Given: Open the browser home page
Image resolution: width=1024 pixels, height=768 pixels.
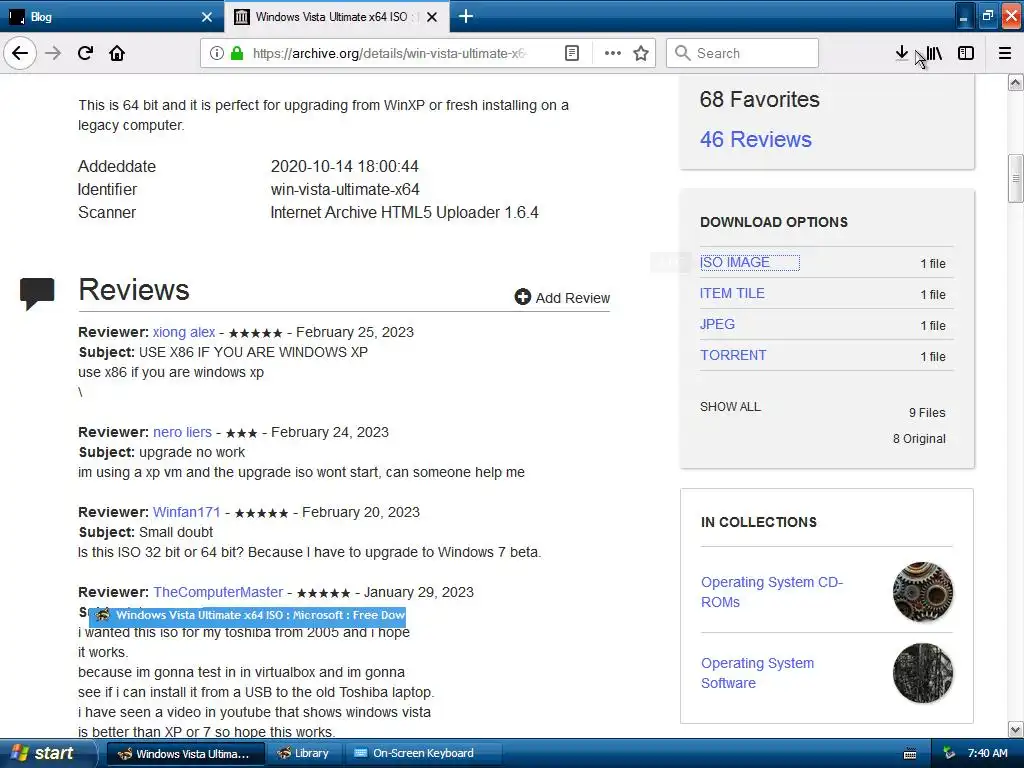Looking at the screenshot, I should (117, 53).
